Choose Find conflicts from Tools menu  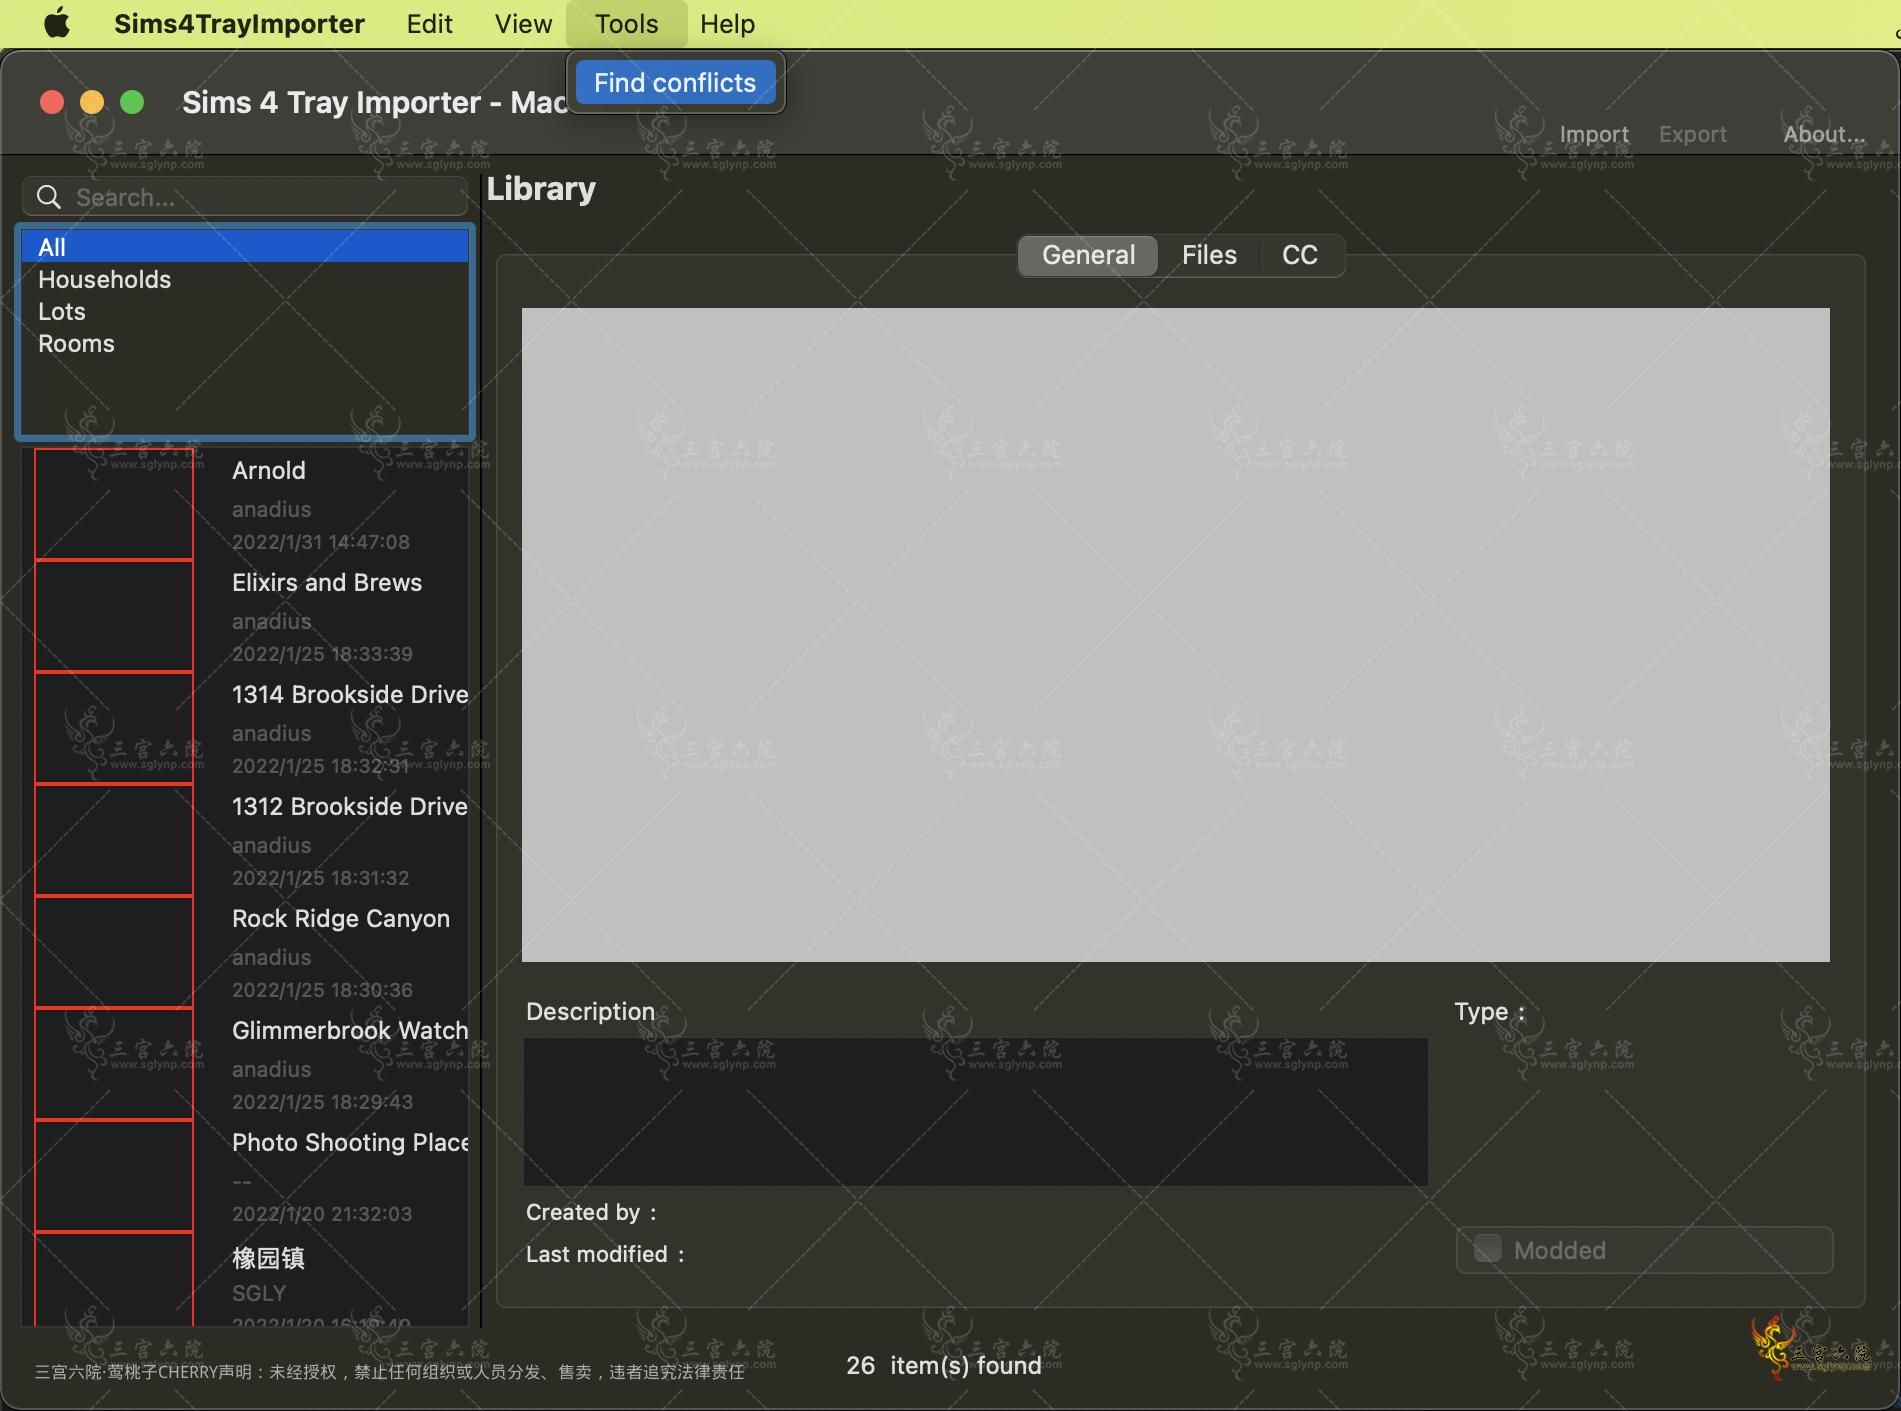click(675, 82)
